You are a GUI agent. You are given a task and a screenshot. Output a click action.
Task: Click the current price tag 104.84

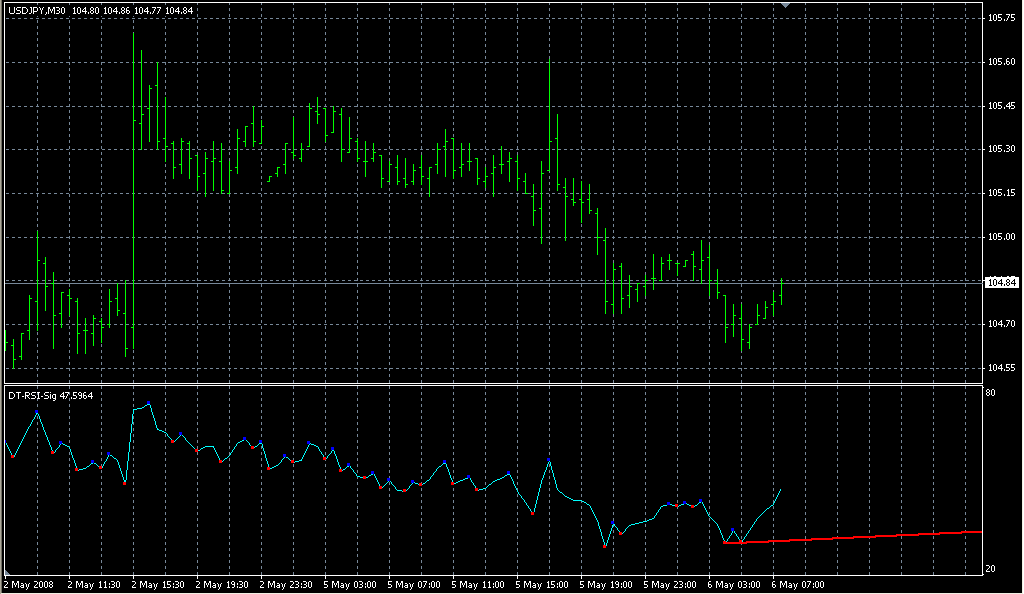point(1001,283)
